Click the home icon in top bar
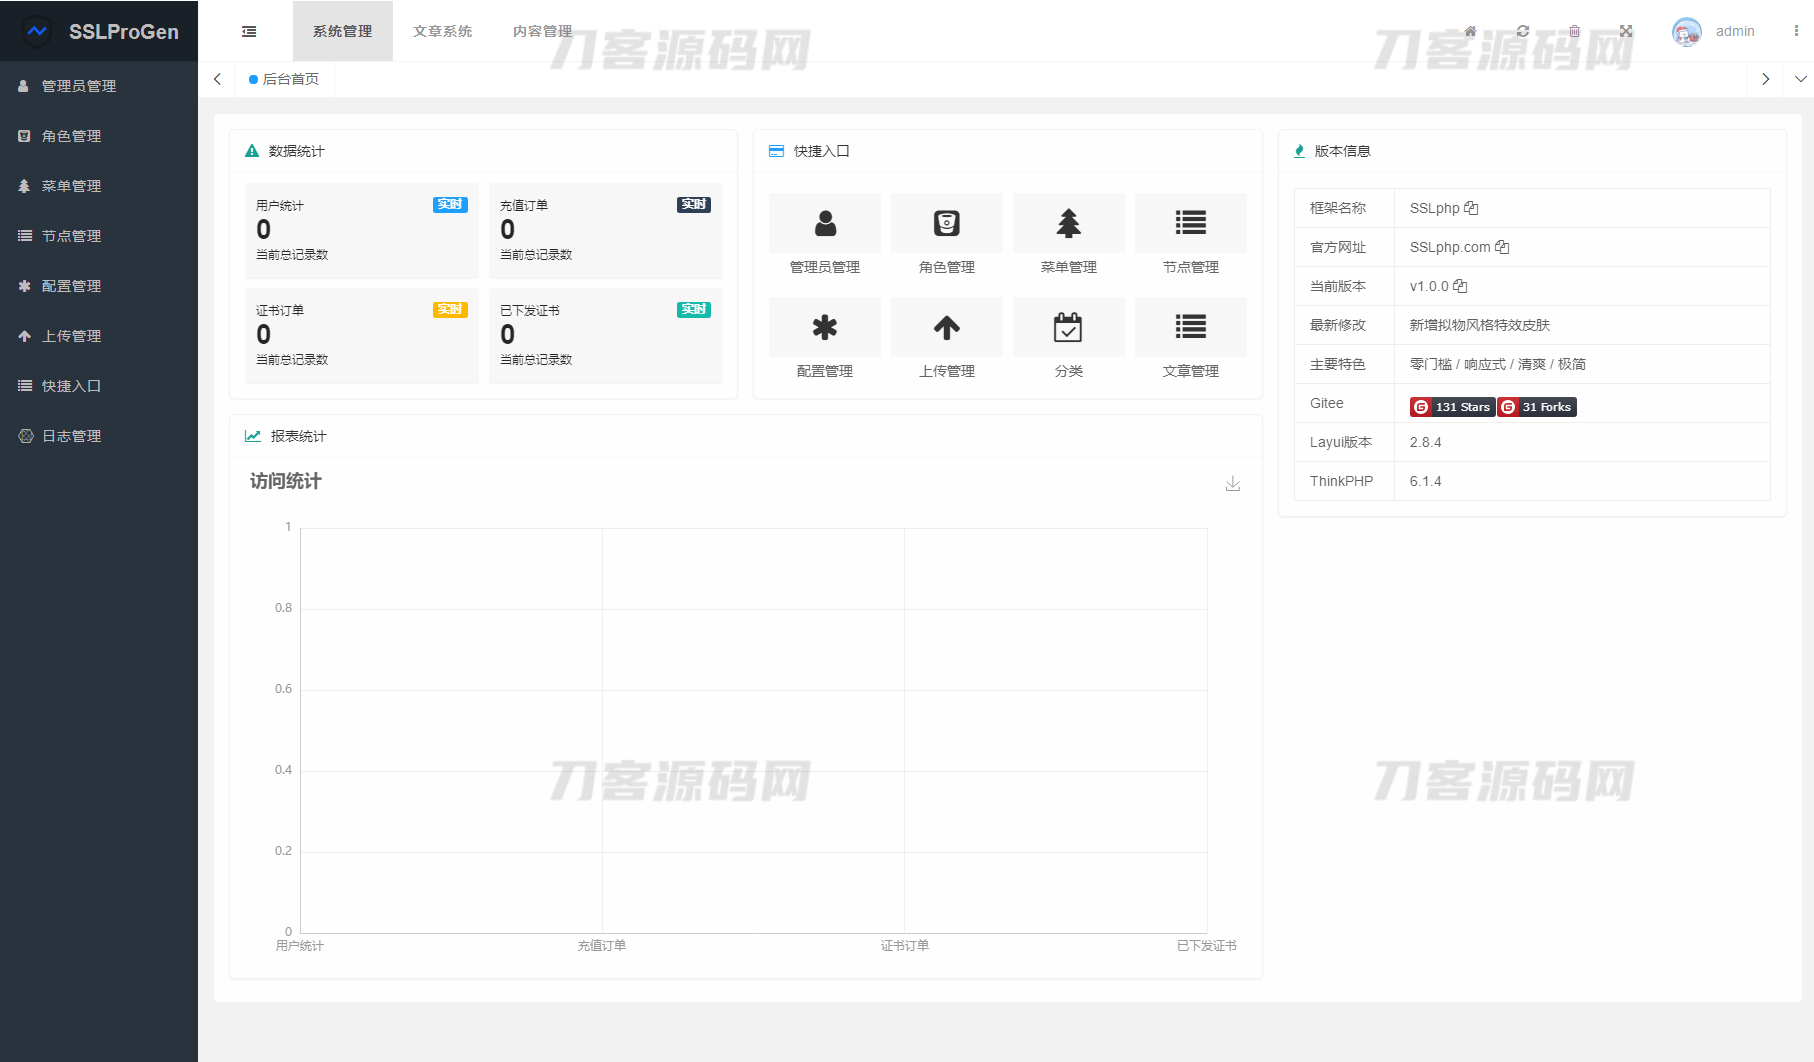The image size is (1814, 1062). (x=1470, y=31)
